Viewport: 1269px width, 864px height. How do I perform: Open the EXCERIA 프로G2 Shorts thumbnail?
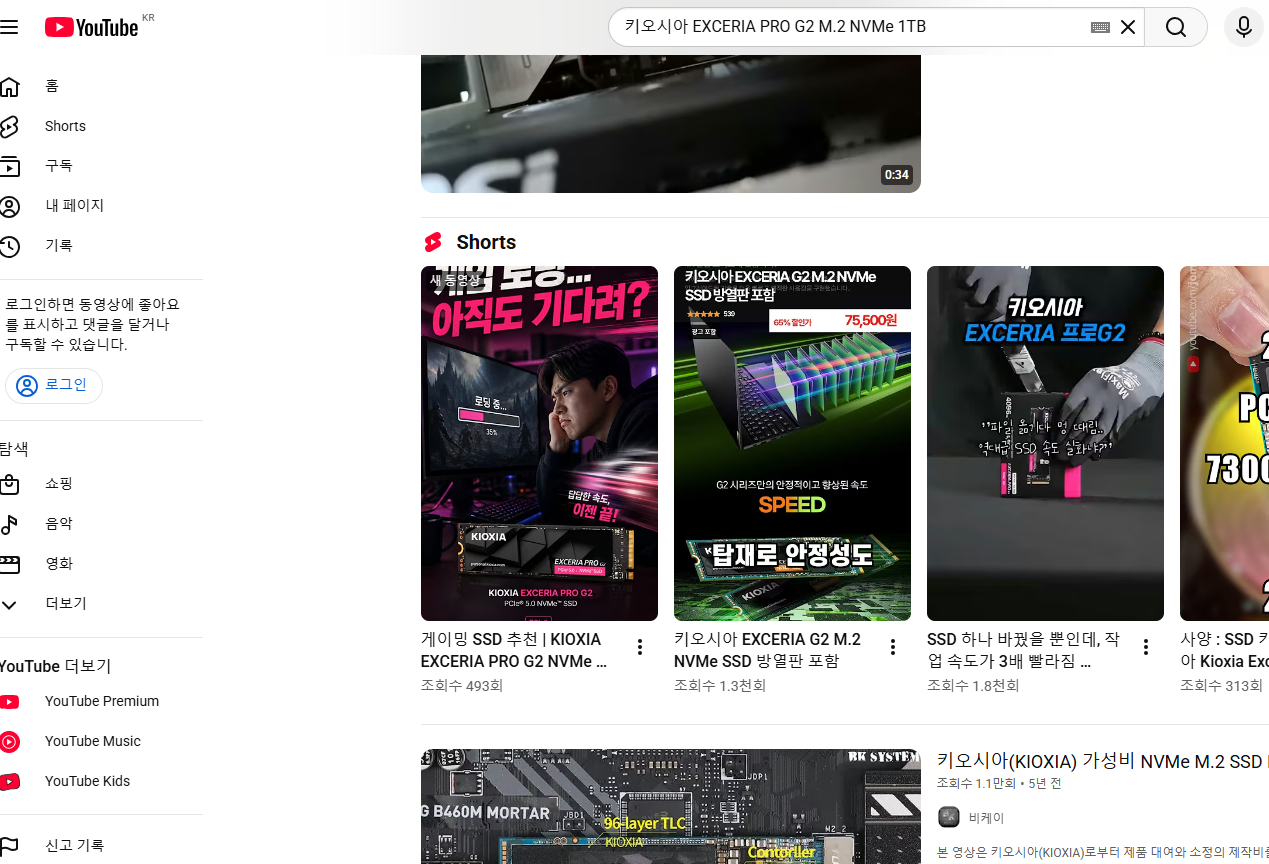tap(1045, 443)
